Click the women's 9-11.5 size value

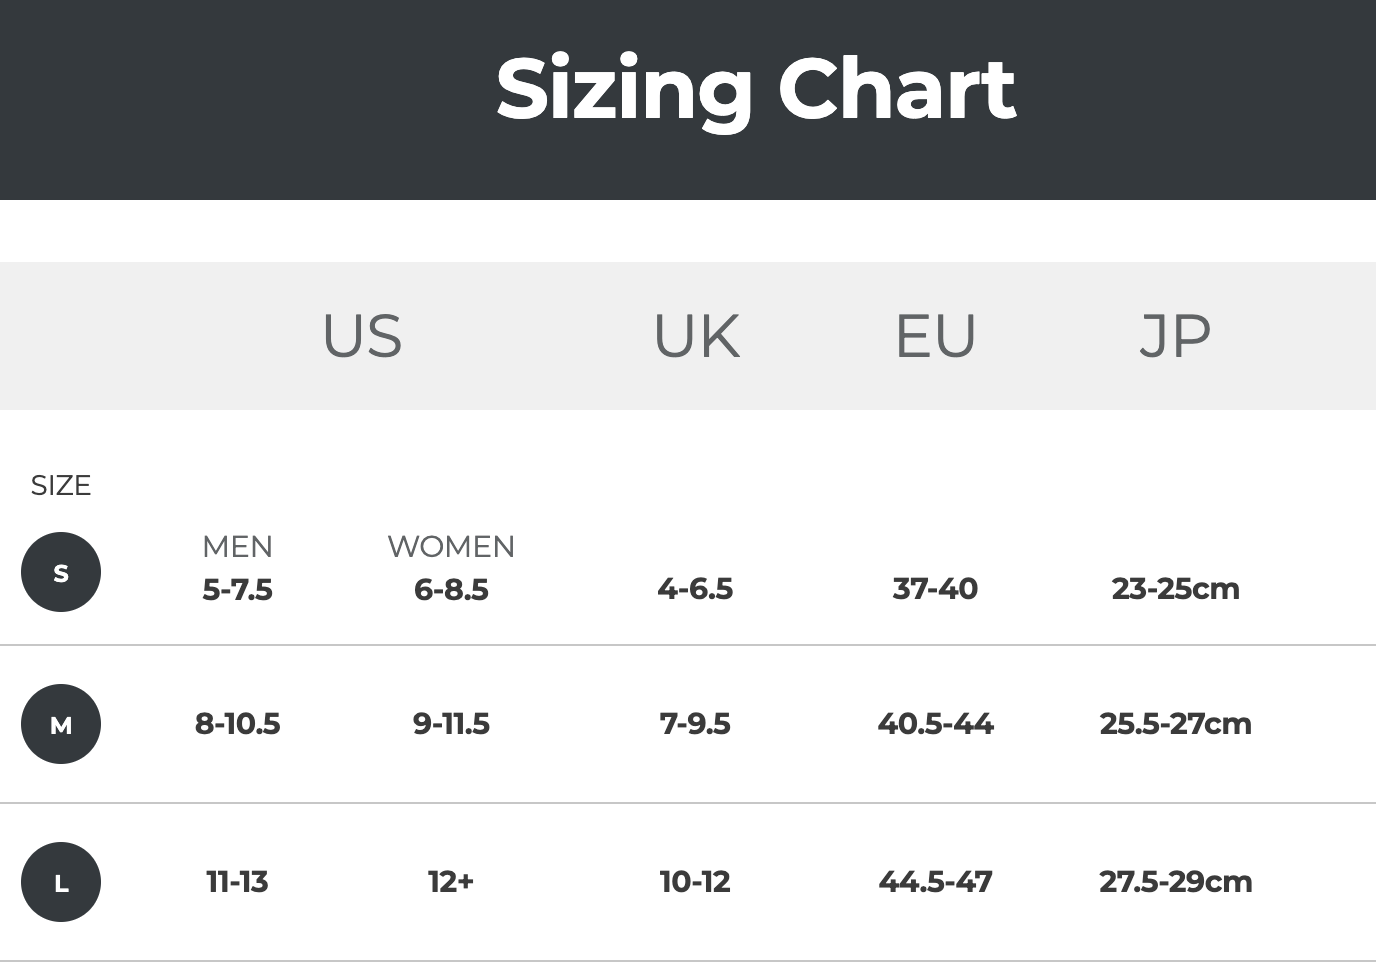point(451,724)
